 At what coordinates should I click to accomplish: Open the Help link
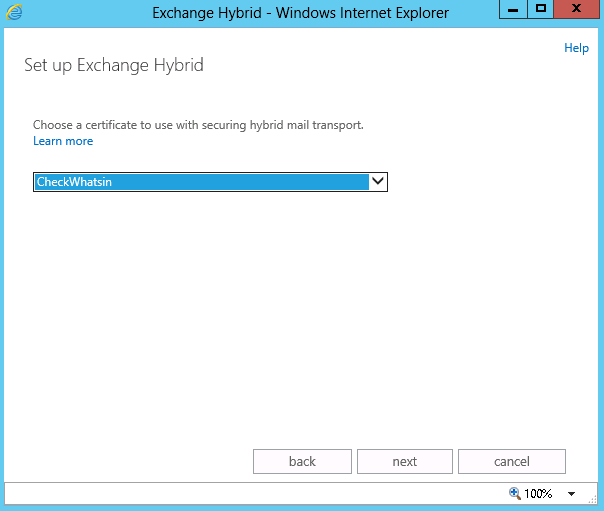(x=576, y=48)
